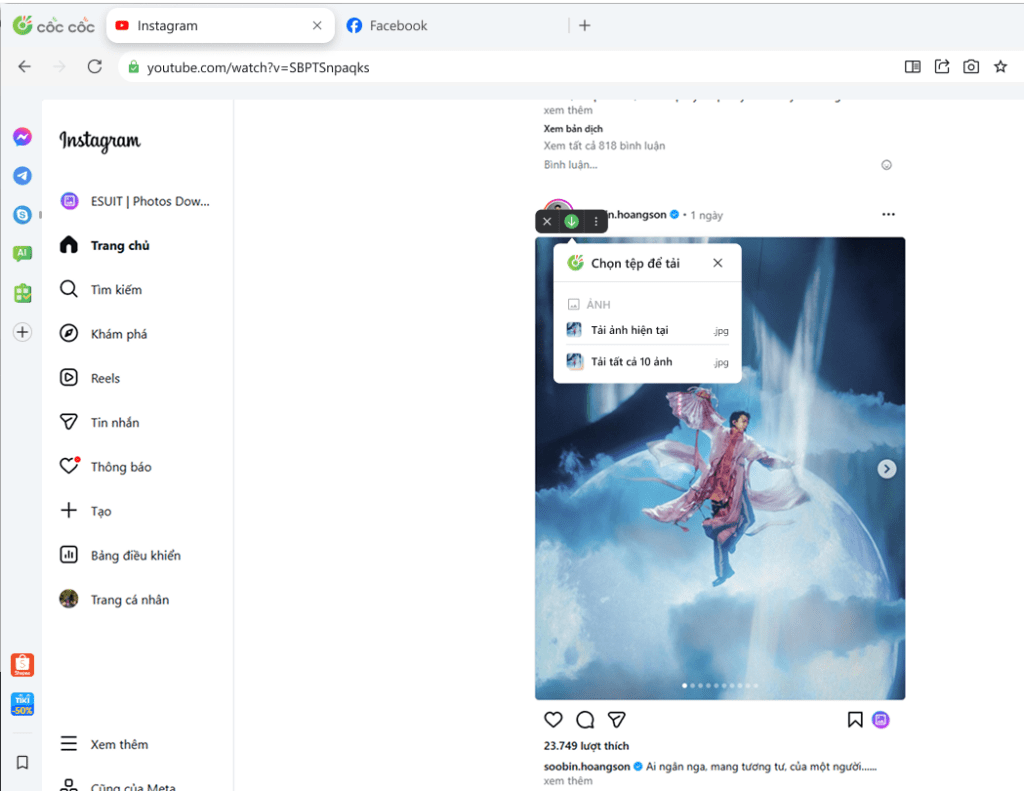Click the Shopee sidebar icon

click(x=22, y=665)
